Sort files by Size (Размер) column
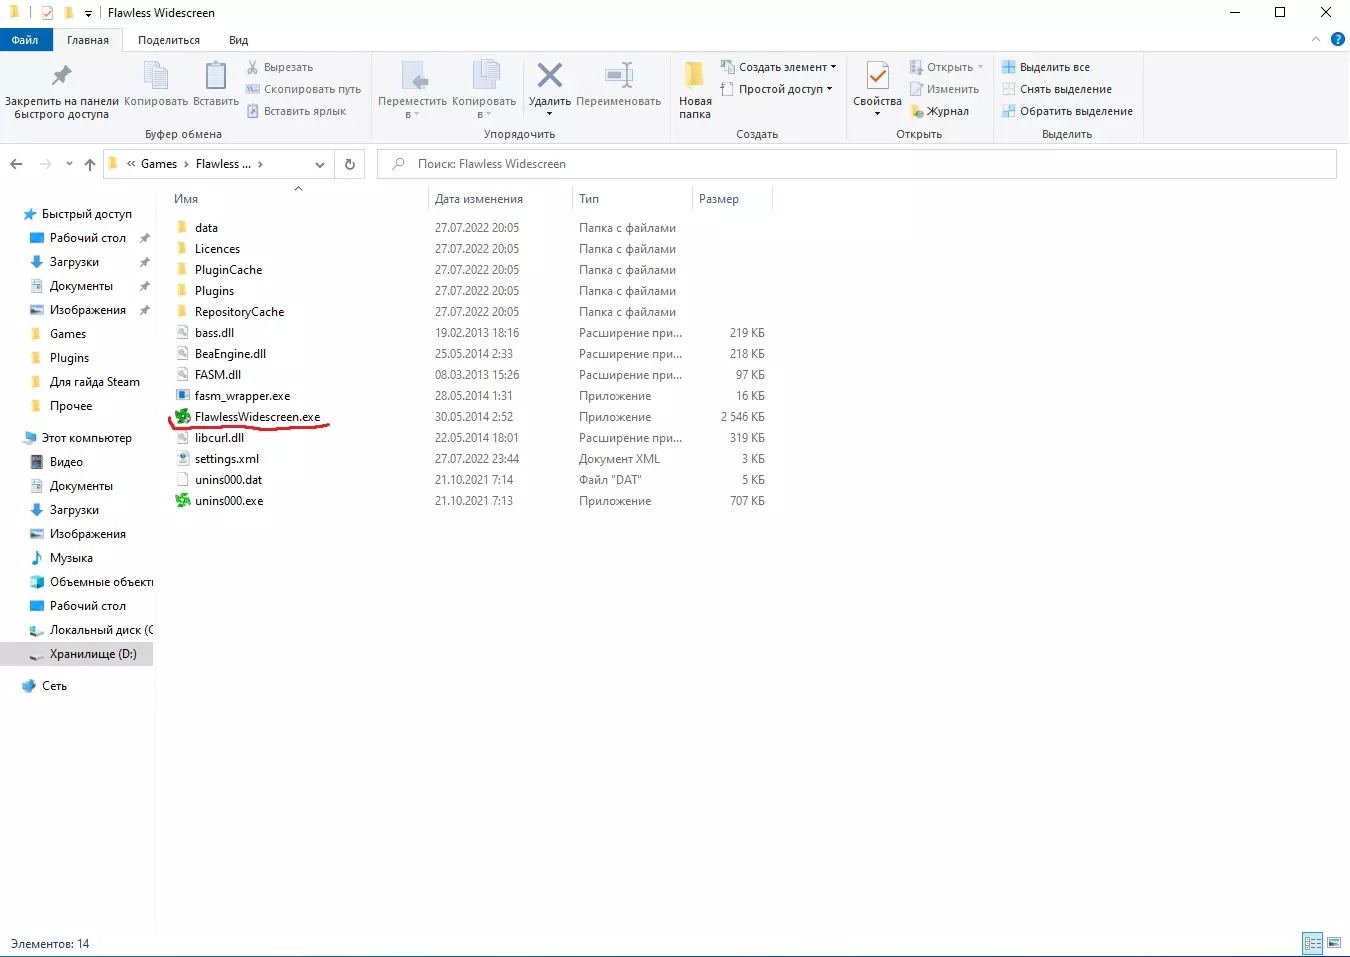1350x957 pixels. tap(719, 199)
